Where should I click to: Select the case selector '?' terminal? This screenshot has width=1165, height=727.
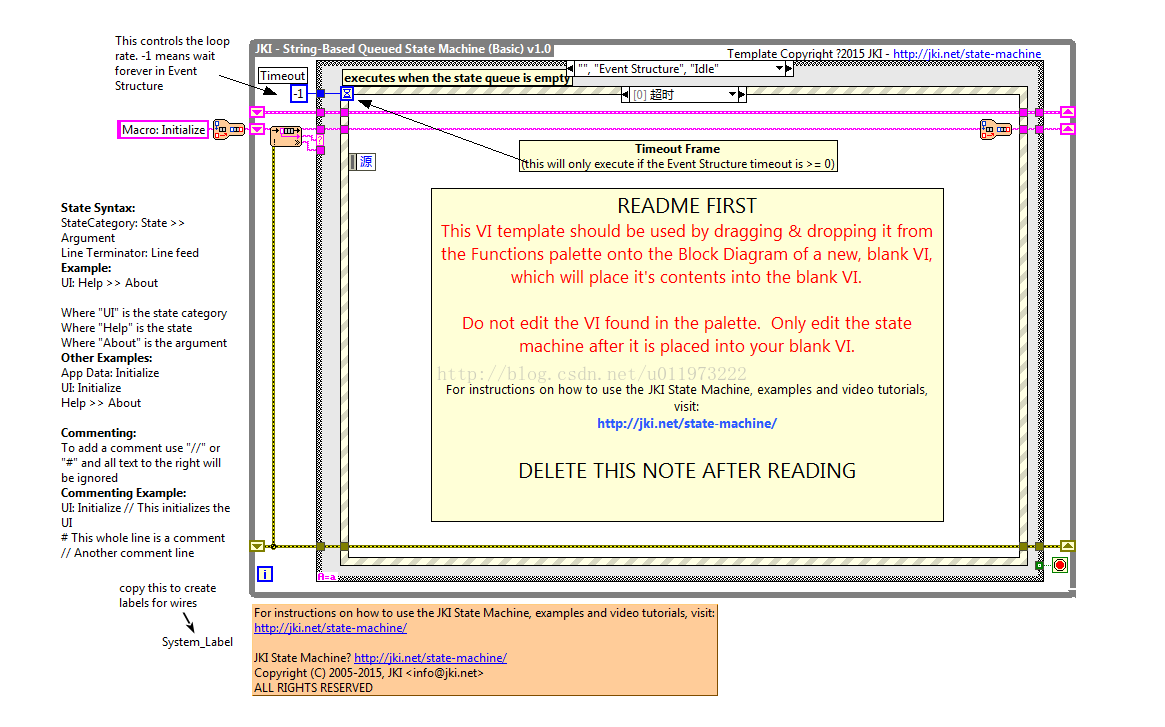320,139
